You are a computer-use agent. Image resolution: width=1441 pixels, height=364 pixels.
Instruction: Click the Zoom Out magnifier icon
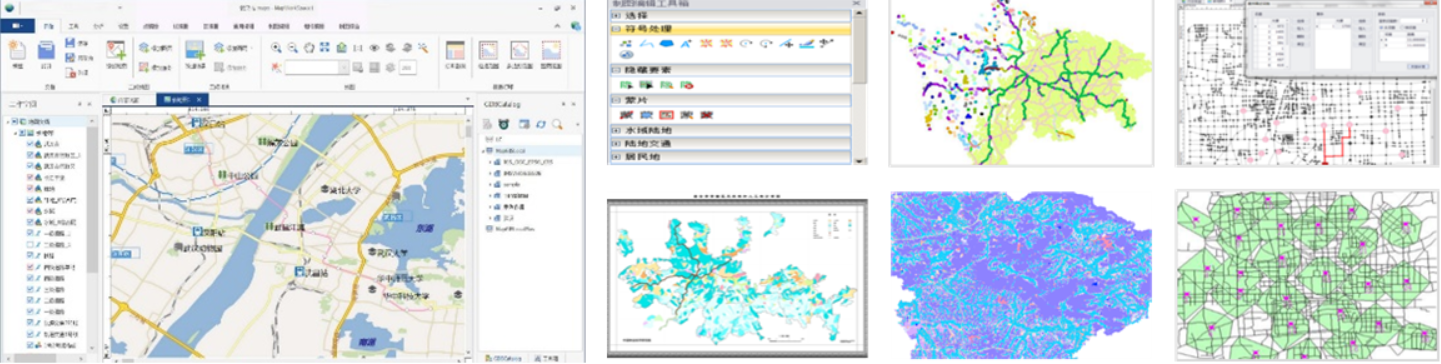coord(293,47)
